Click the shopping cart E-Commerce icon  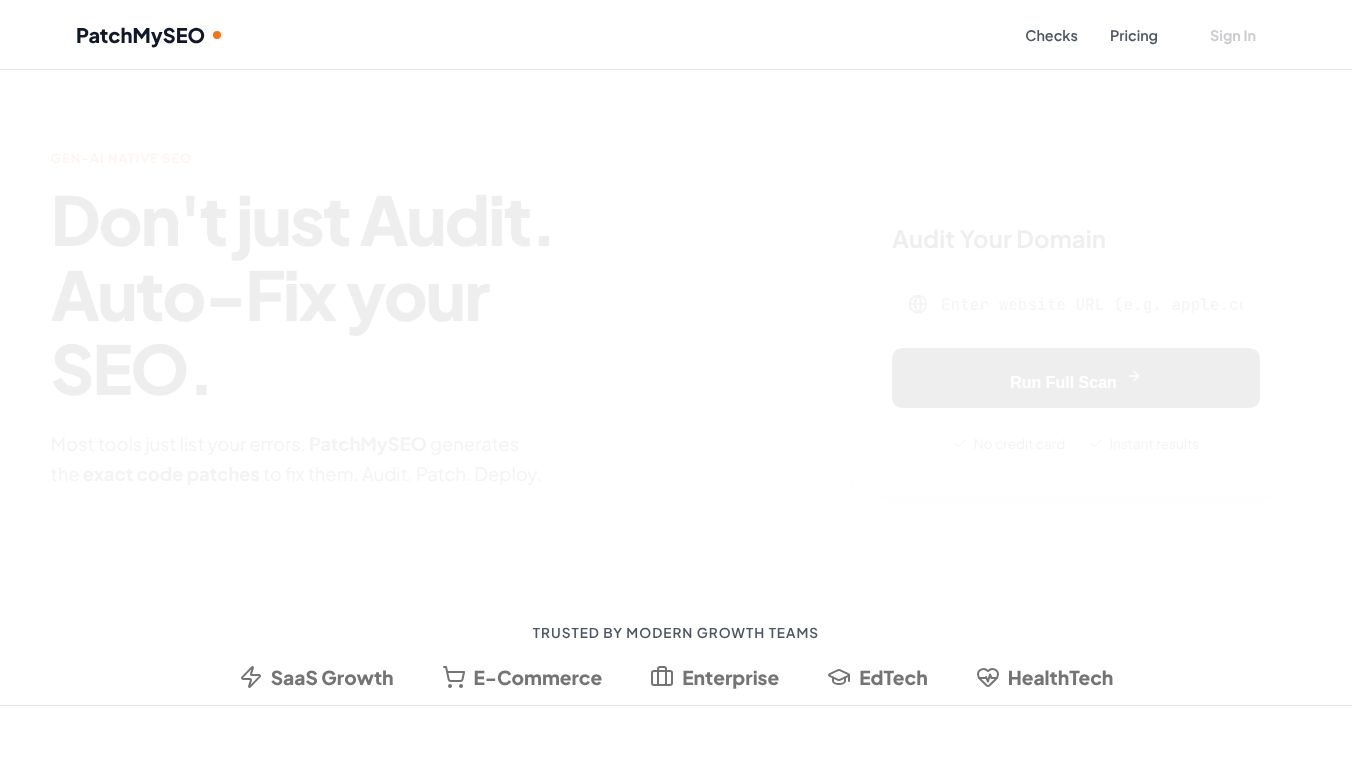coord(454,677)
